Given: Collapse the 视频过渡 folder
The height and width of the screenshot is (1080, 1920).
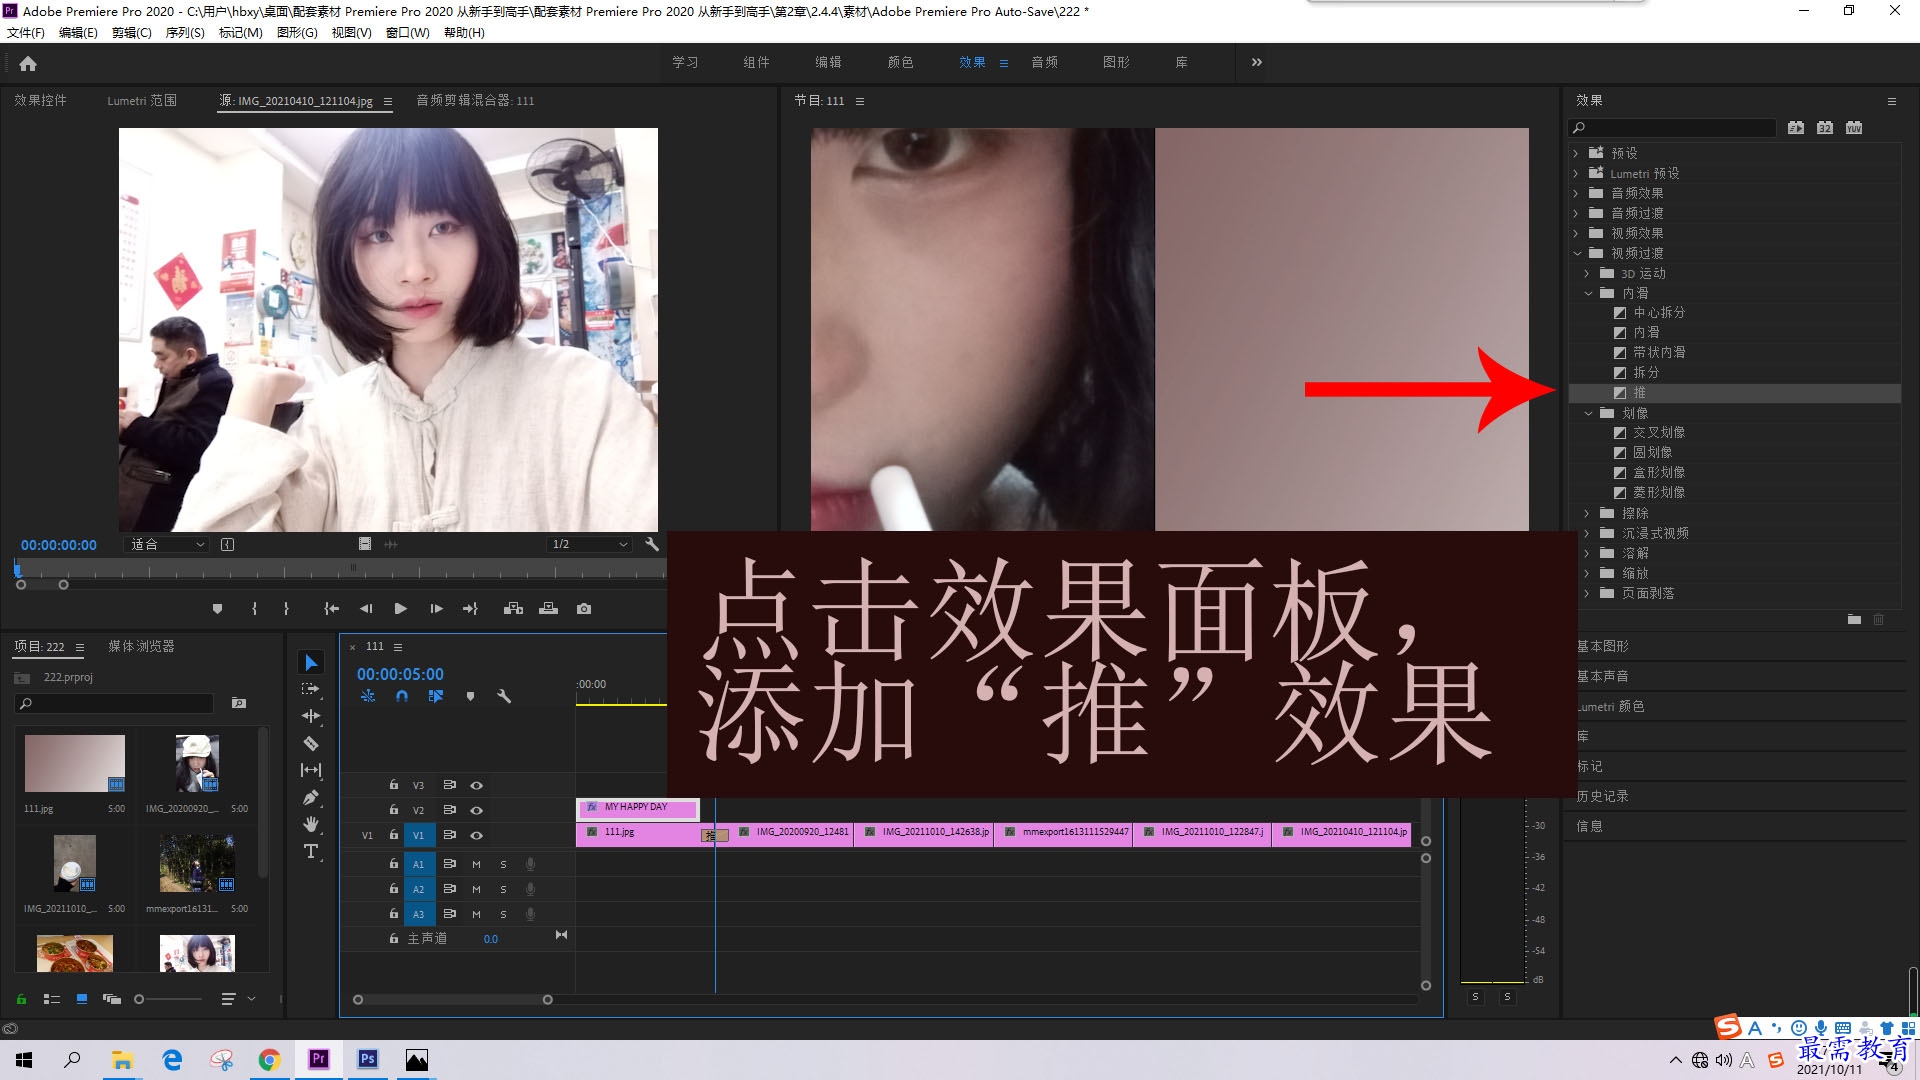Looking at the screenshot, I should tap(1576, 253).
